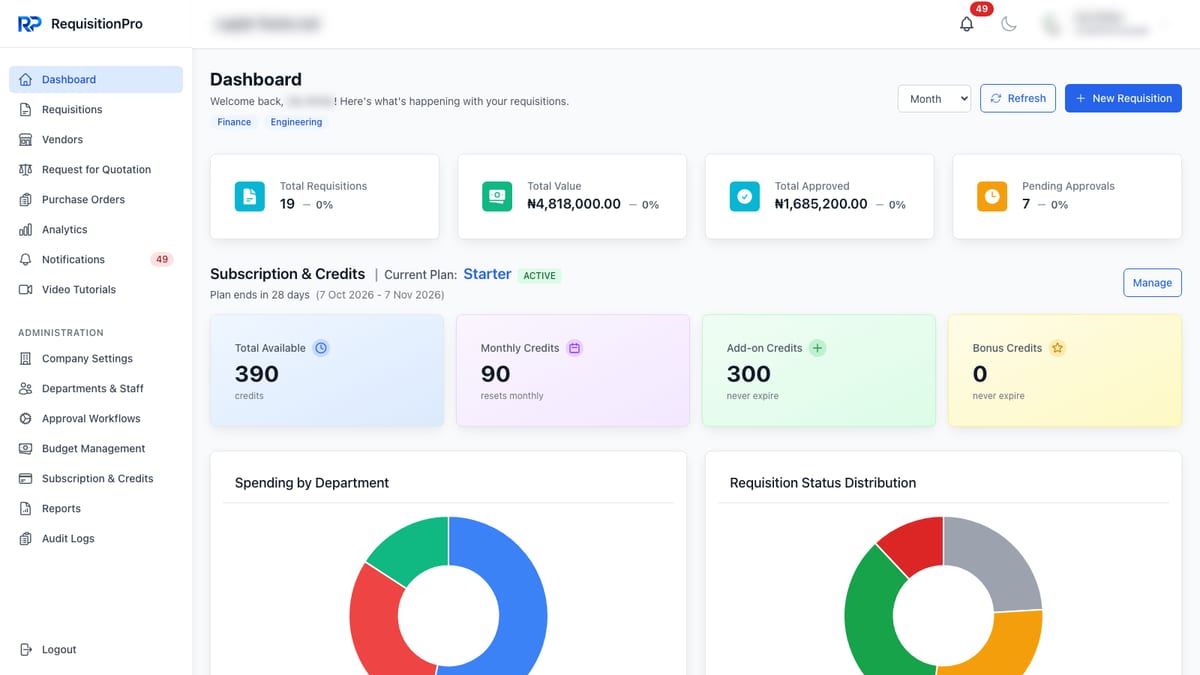Click the Refresh button

click(1017, 98)
